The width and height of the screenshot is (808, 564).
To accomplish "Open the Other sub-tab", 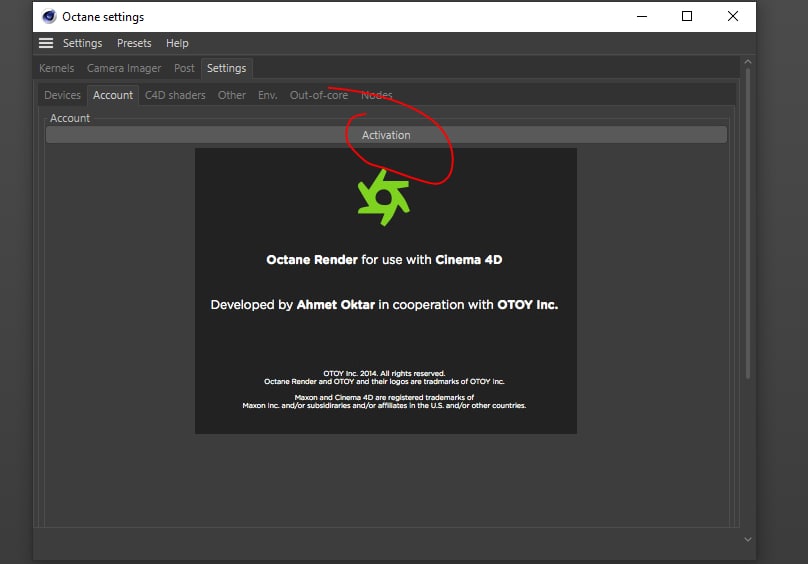I will 231,95.
